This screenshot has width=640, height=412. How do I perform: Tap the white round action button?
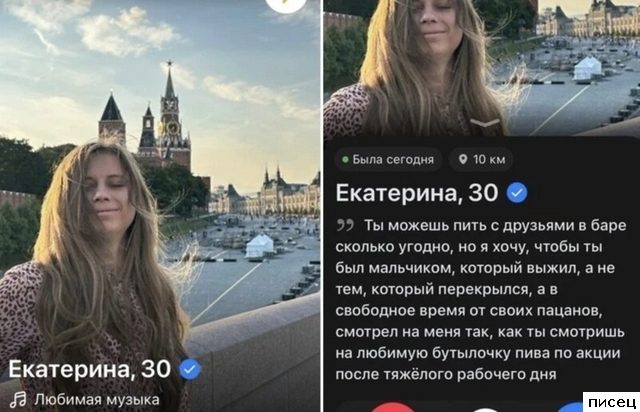click(x=484, y=409)
